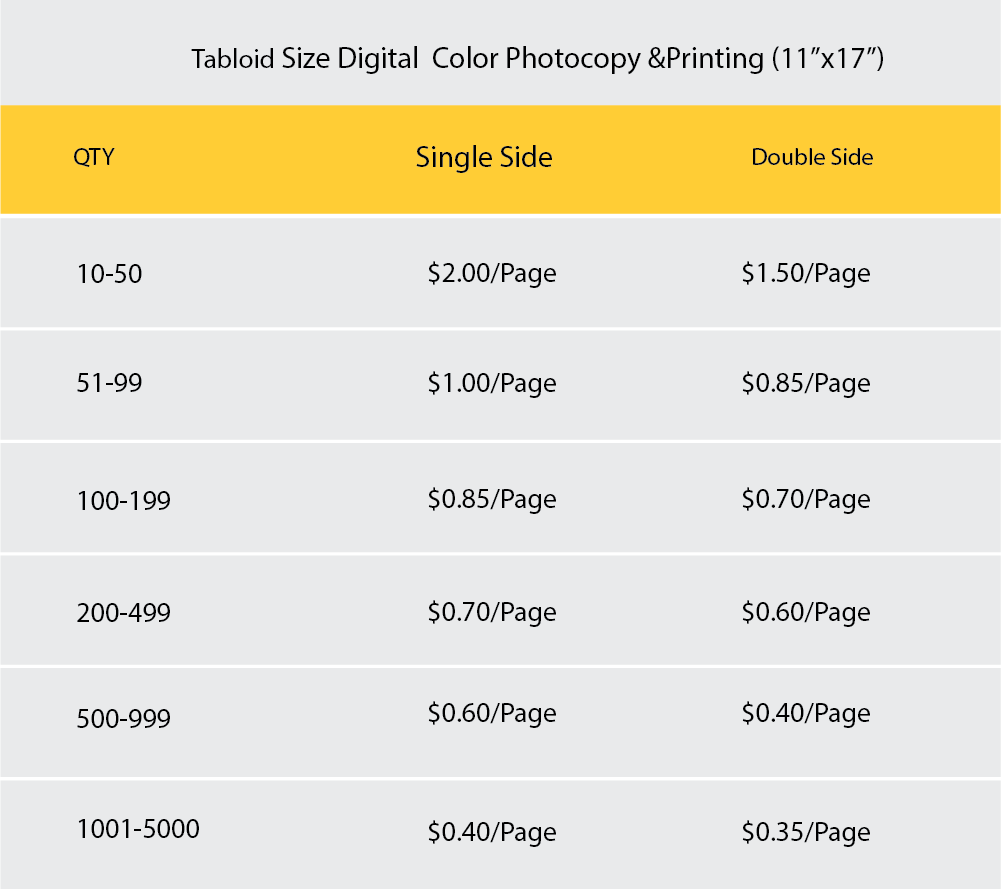Select the QTY column header

click(93, 157)
